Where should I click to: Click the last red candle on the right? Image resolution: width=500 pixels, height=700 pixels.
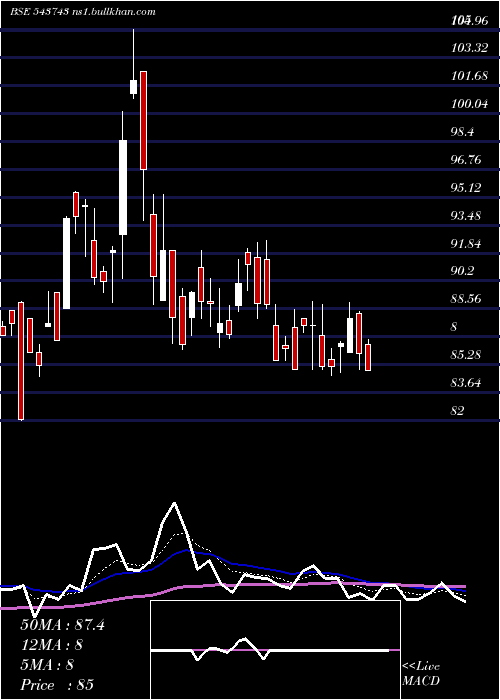[368, 357]
